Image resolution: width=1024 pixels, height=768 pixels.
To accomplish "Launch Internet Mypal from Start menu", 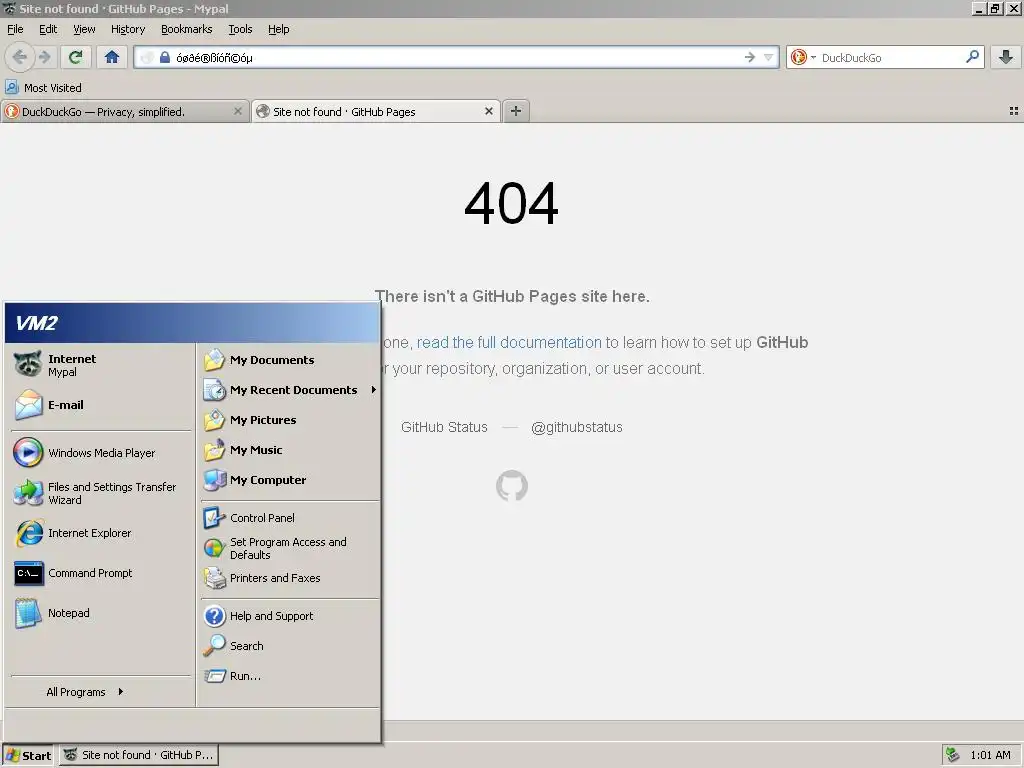I will (101, 365).
